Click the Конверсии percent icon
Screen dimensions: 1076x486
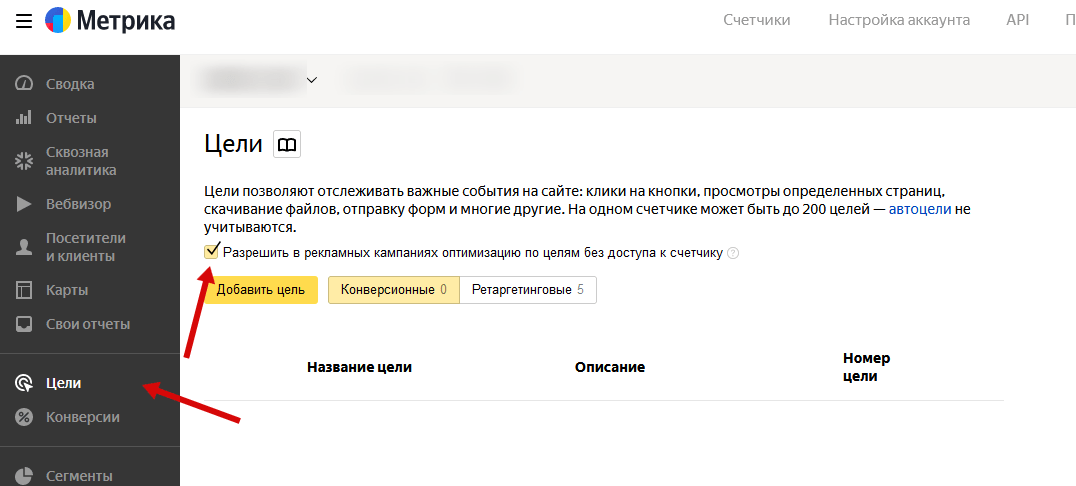[x=25, y=417]
